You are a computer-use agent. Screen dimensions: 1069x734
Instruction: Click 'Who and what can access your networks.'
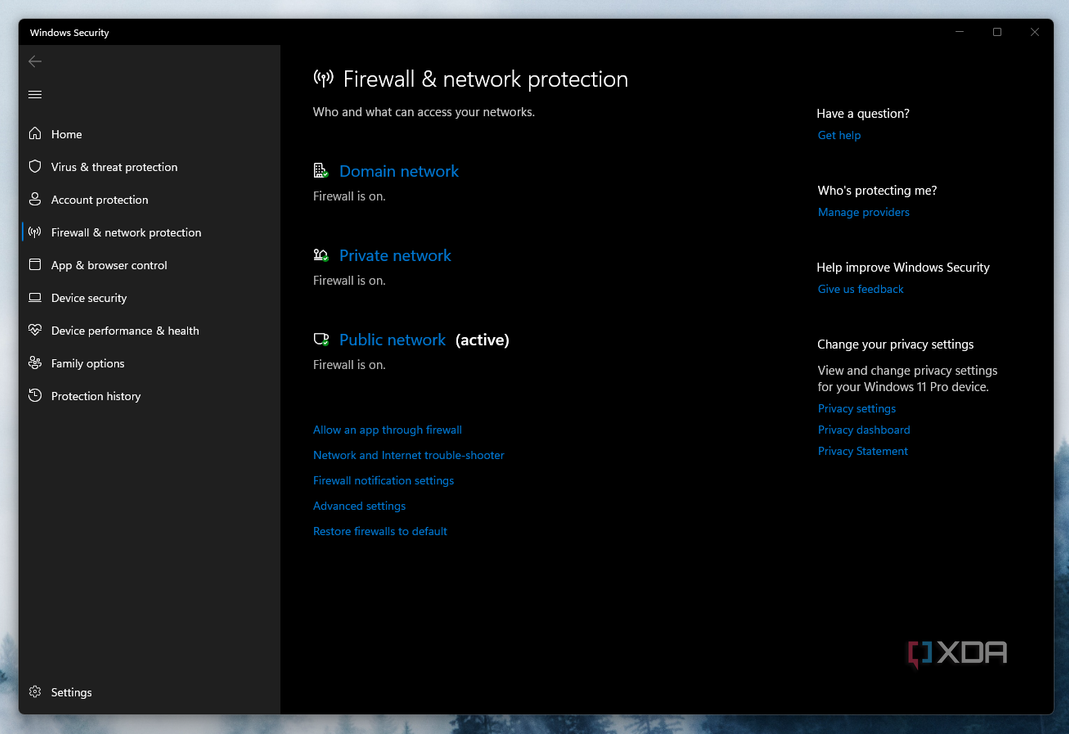[423, 112]
